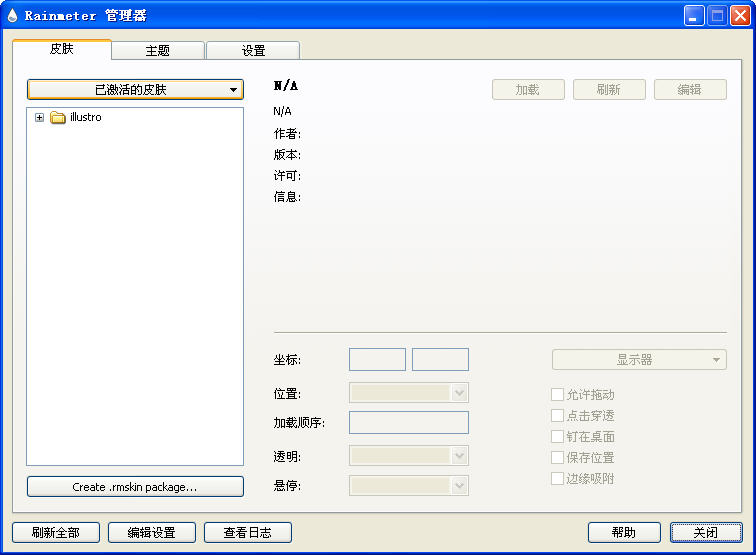The width and height of the screenshot is (756, 555).
Task: Open 编辑设置 at the bottom
Action: pos(152,533)
